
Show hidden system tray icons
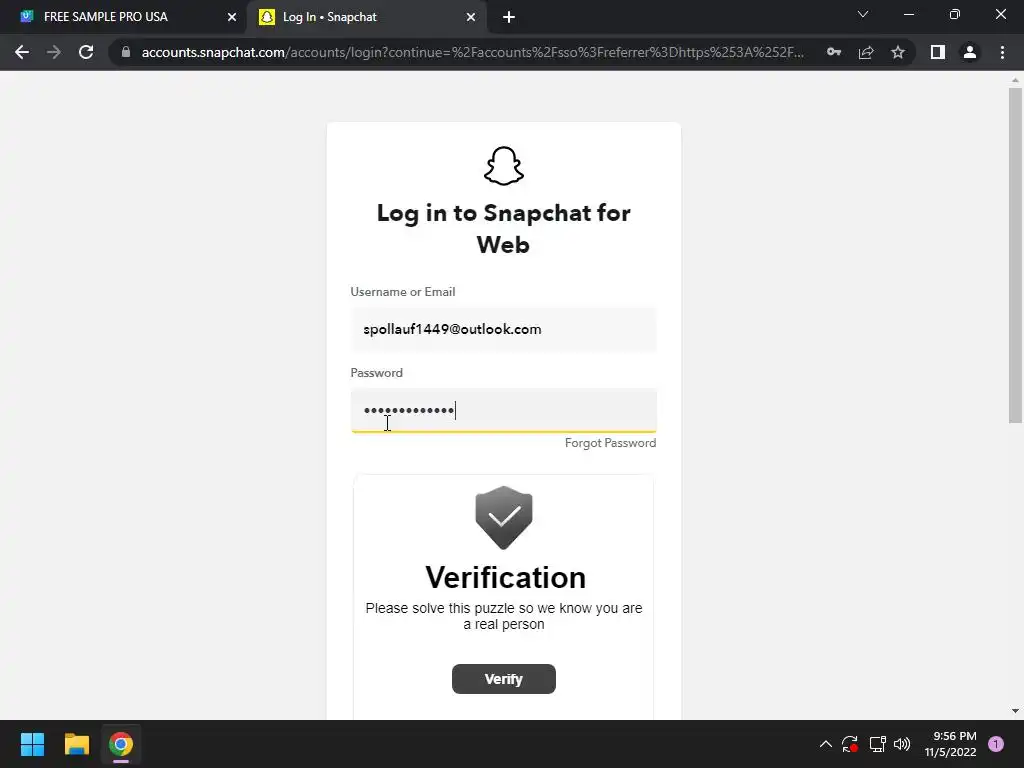tap(825, 744)
